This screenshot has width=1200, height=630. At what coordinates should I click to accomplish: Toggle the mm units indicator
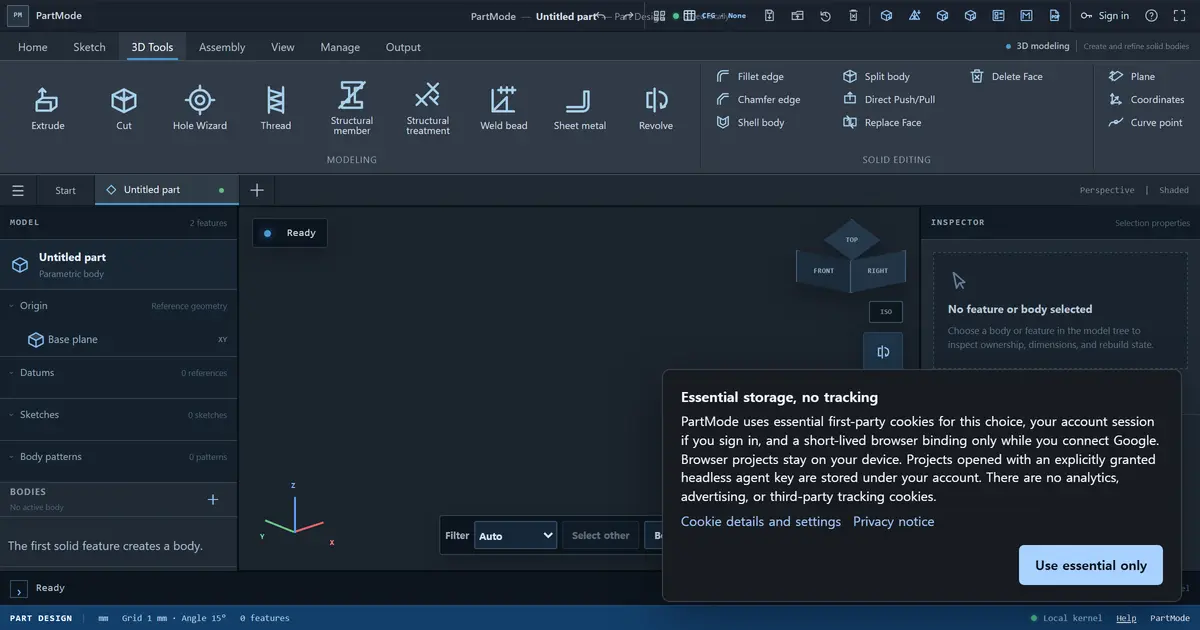(x=103, y=618)
